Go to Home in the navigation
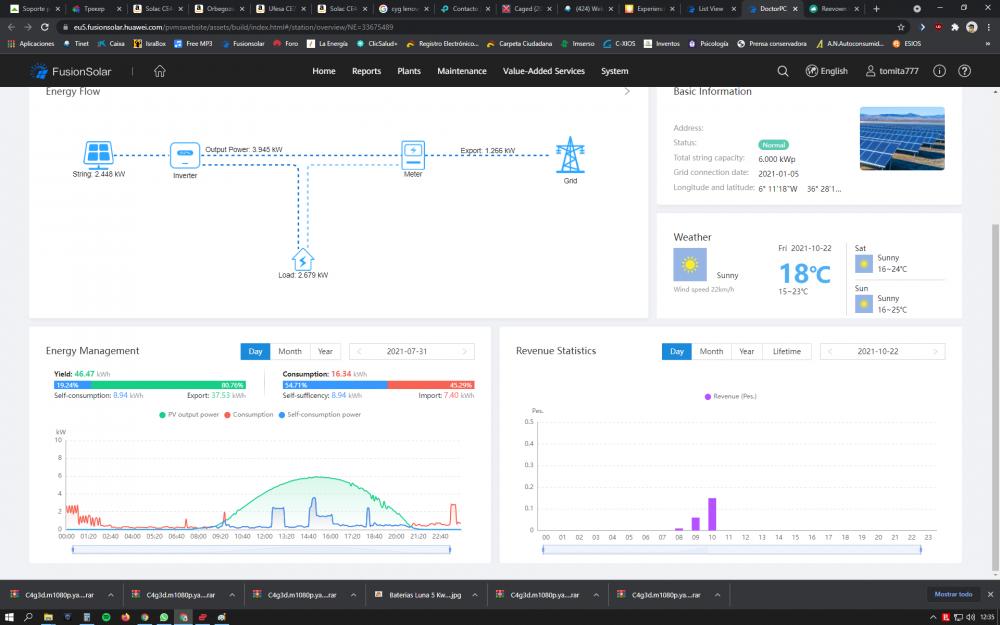Viewport: 1000px width, 625px height. coord(323,71)
